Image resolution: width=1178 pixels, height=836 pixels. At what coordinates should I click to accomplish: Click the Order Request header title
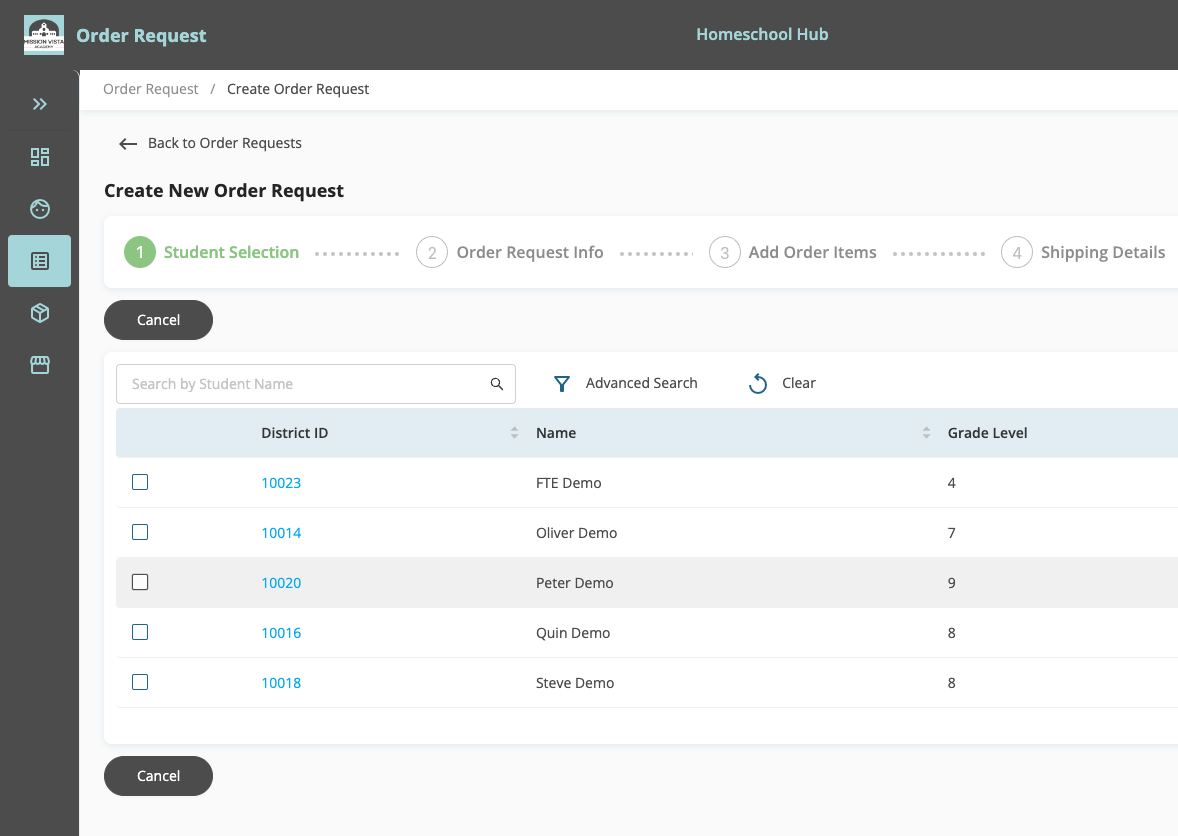141,35
